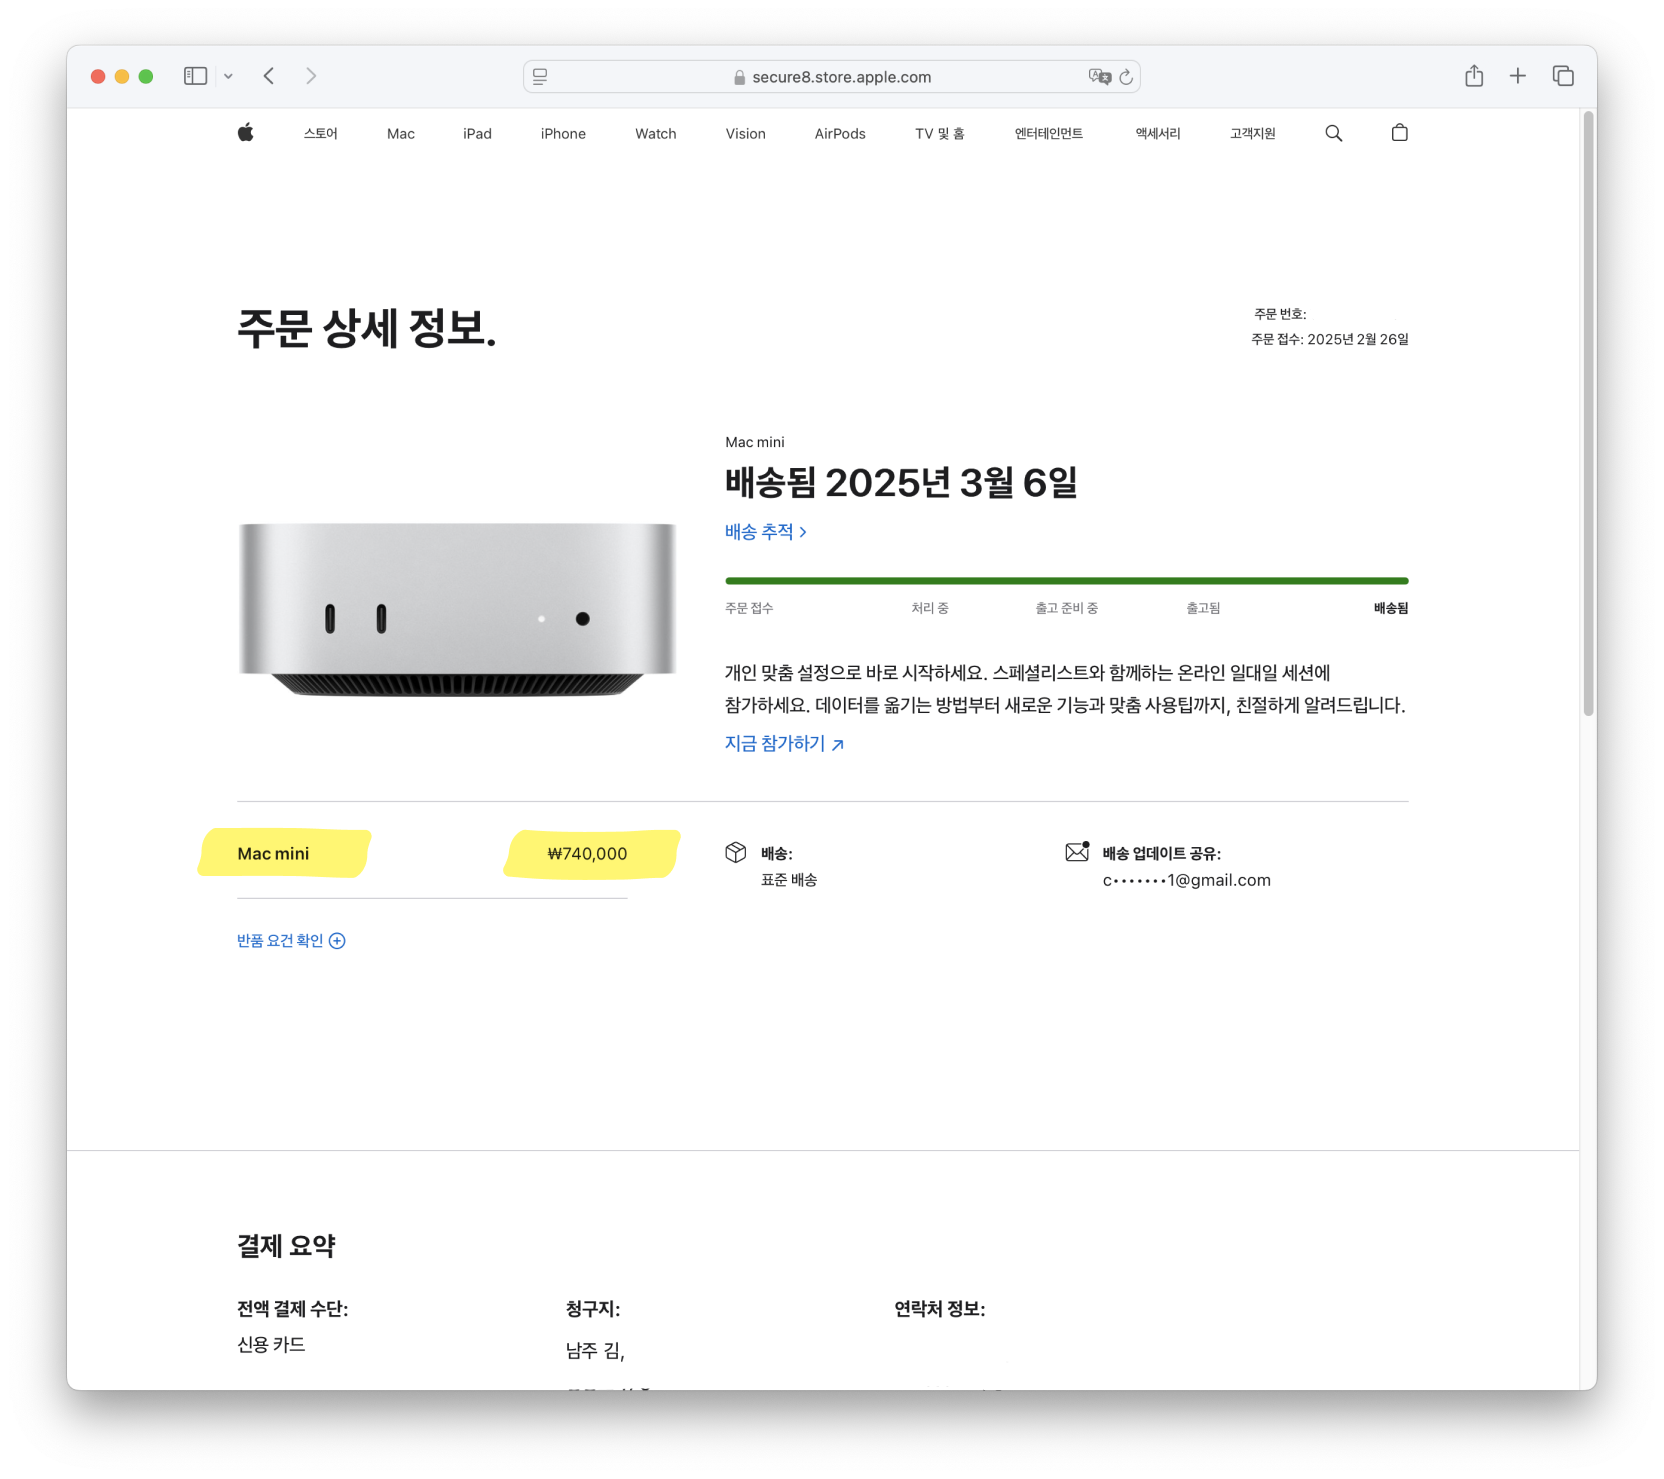Viewport: 1664px width, 1479px height.
Task: Toggle the Safari sidebar icon
Action: 195,75
